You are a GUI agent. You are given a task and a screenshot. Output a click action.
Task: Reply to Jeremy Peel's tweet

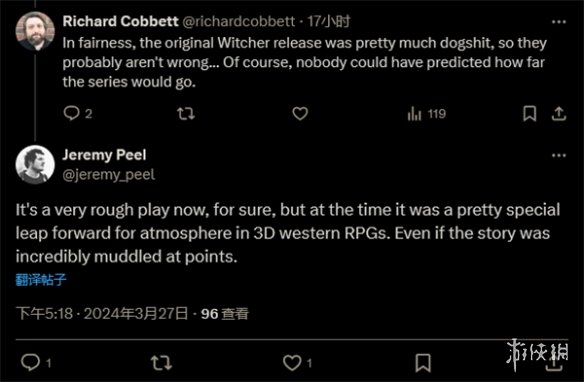pyautogui.click(x=31, y=362)
